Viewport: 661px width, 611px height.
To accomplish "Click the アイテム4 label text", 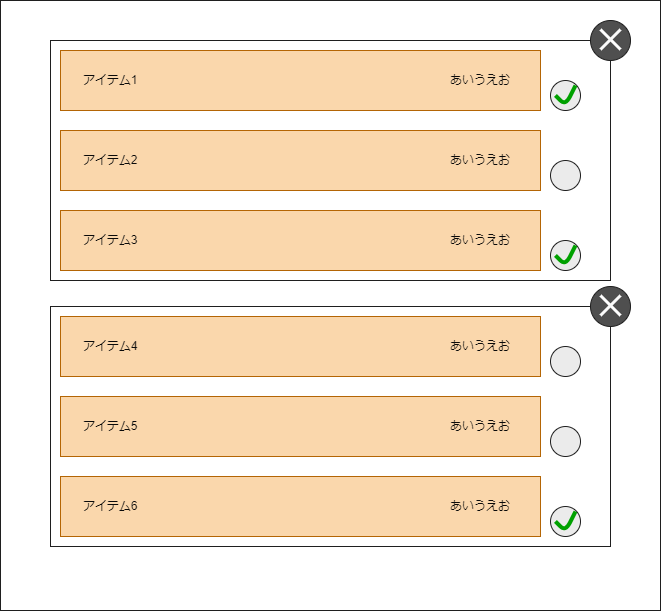I will point(110,346).
